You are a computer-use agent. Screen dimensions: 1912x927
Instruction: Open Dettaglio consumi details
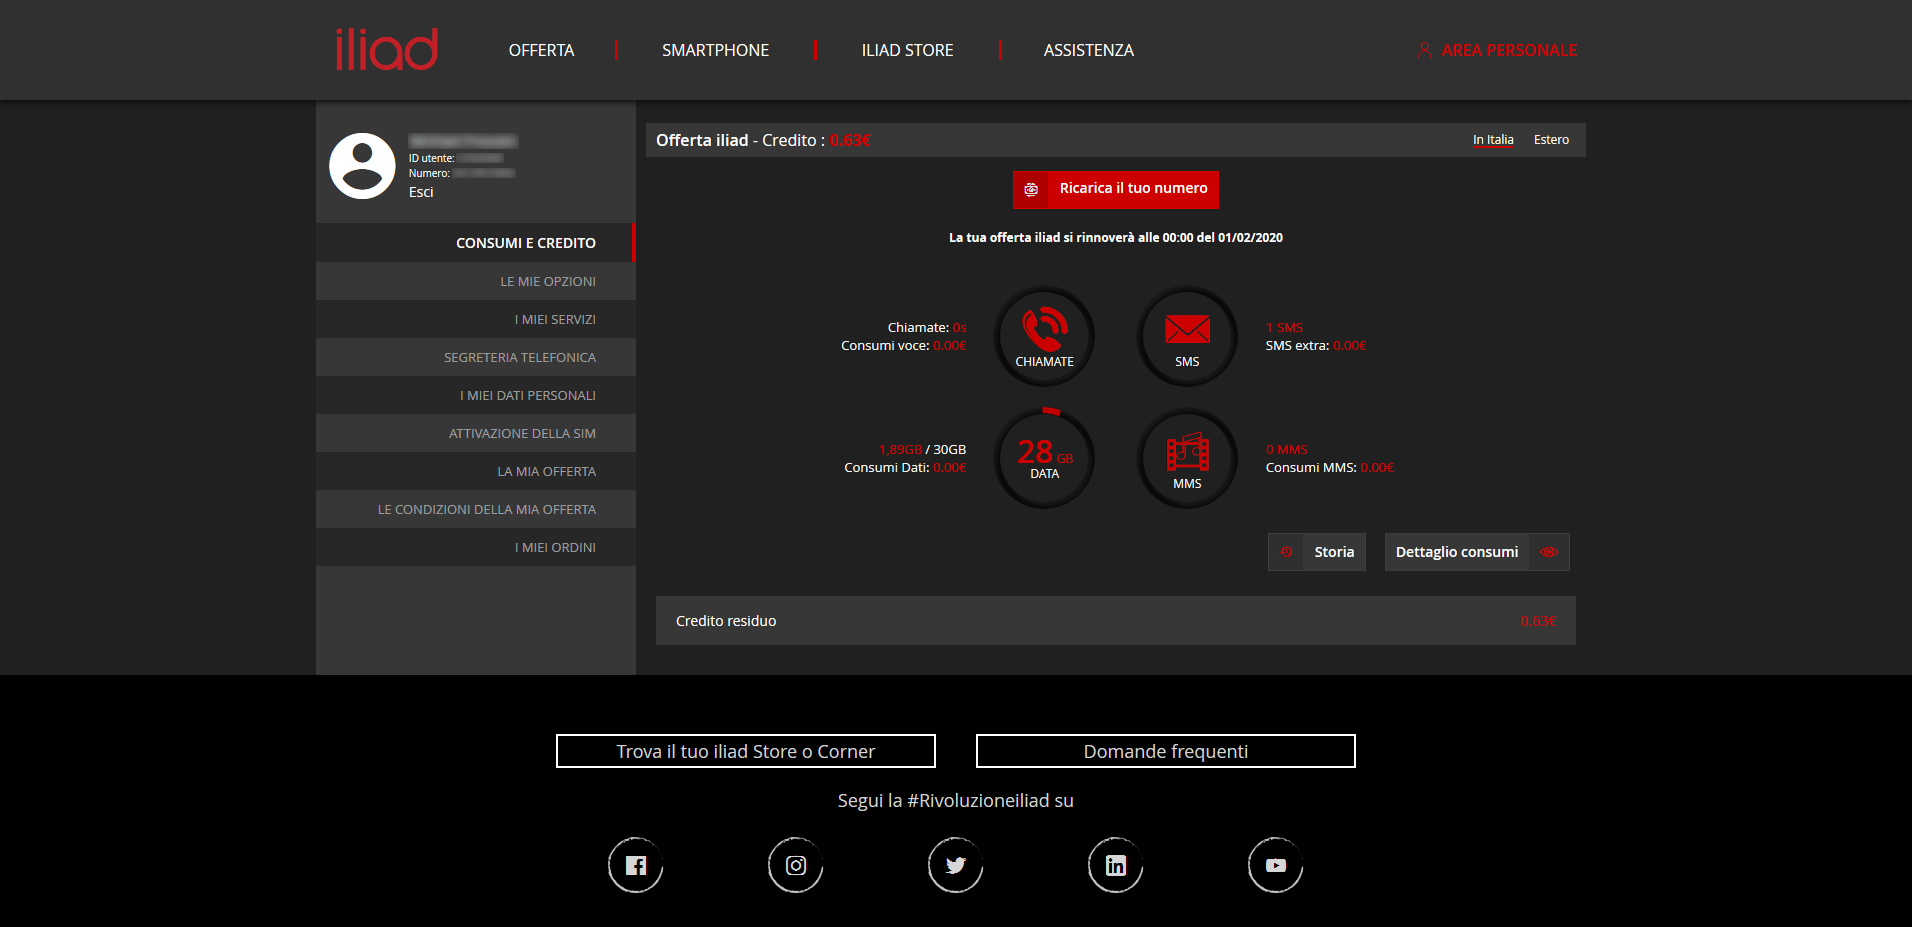click(1477, 552)
